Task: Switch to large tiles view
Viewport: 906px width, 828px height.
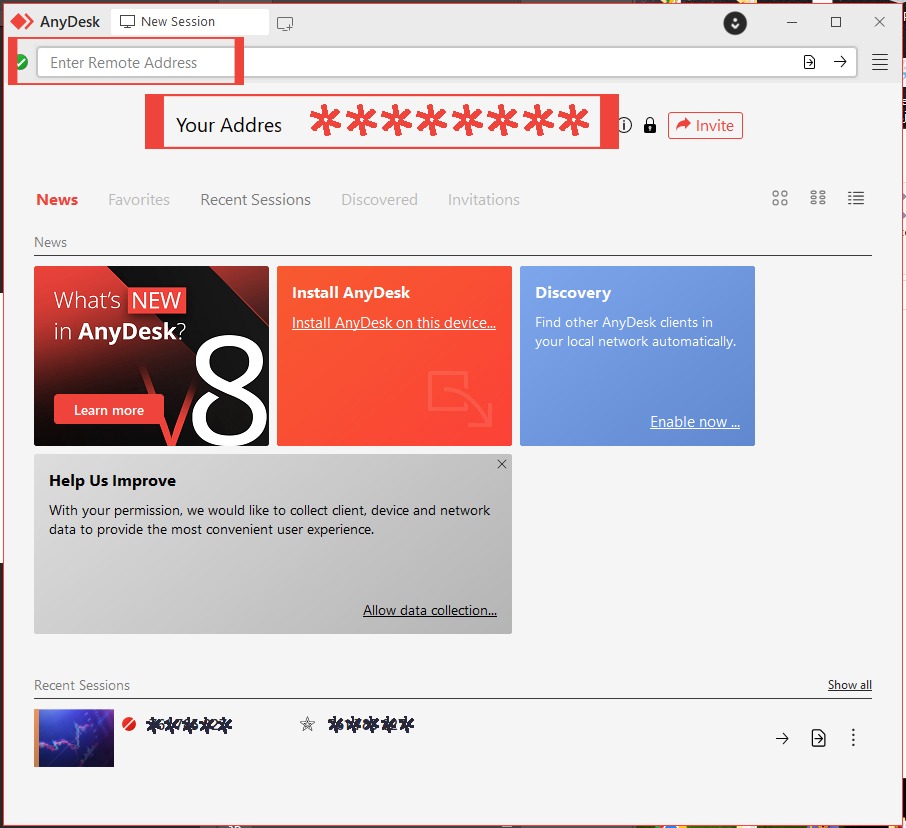Action: tap(780, 198)
